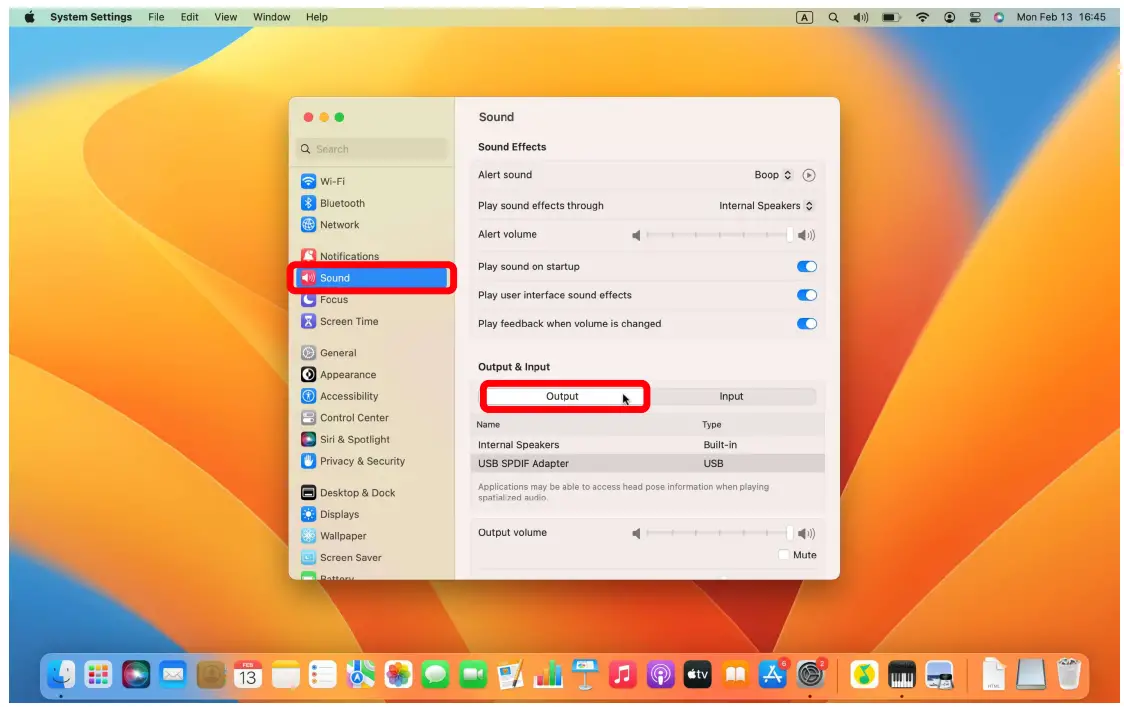Select USB SPDIF Adapter output device
This screenshot has width=1124, height=707.
point(647,463)
